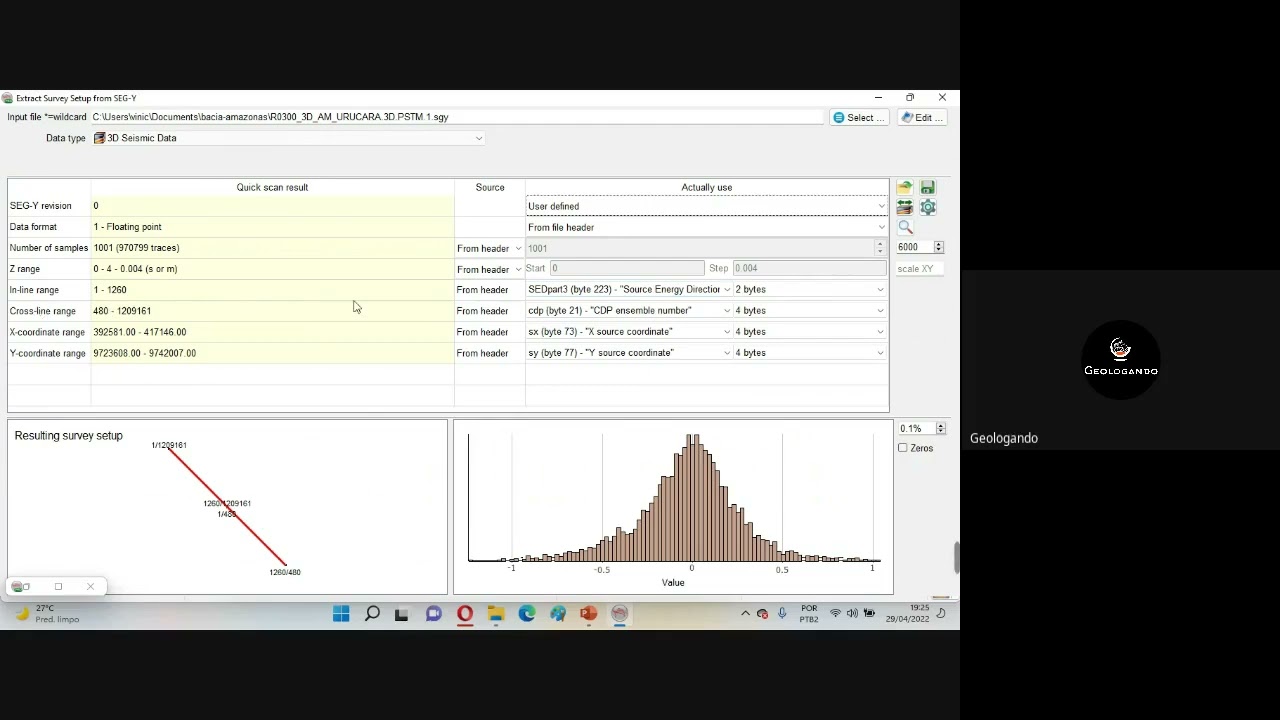Viewport: 1280px width, 720px height.
Task: Click the scale XY field
Action: (919, 268)
